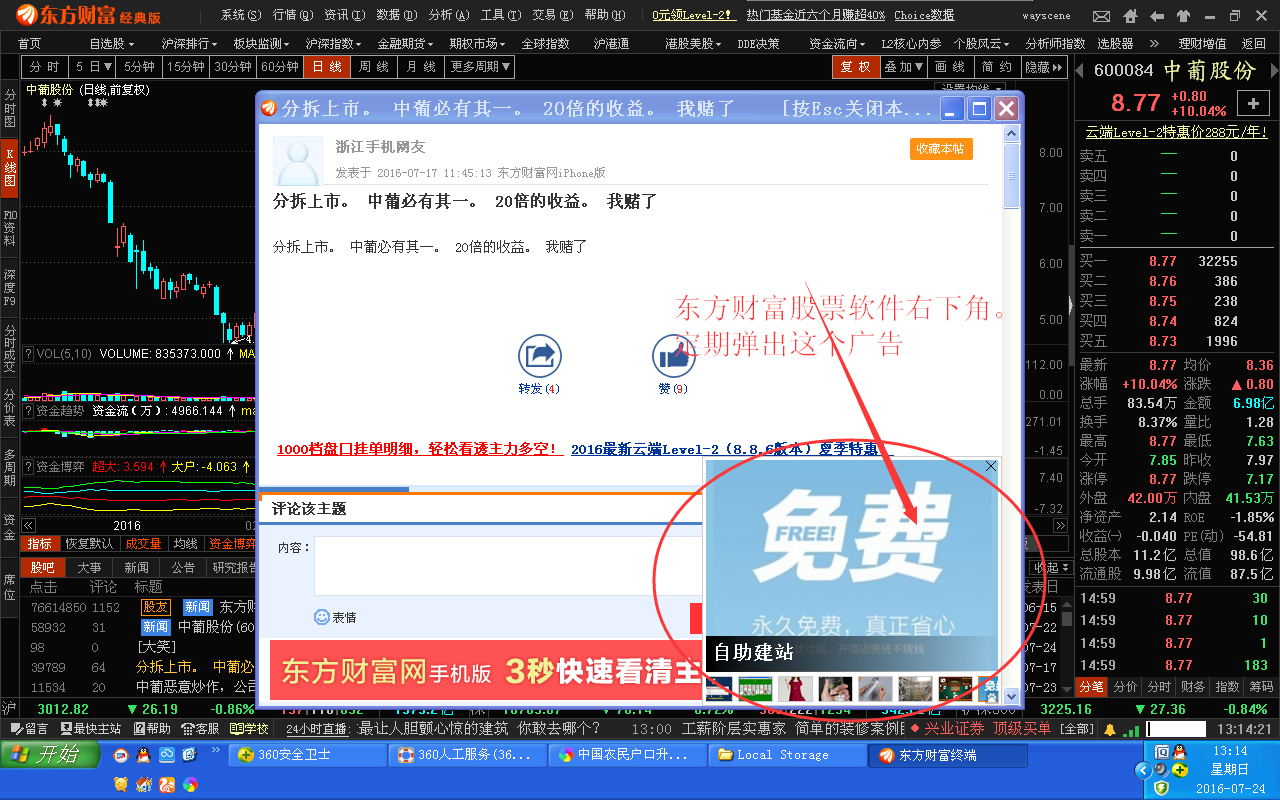This screenshot has height=800, width=1280.
Task: Open the 分笔 tab in right panel
Action: pos(1091,686)
